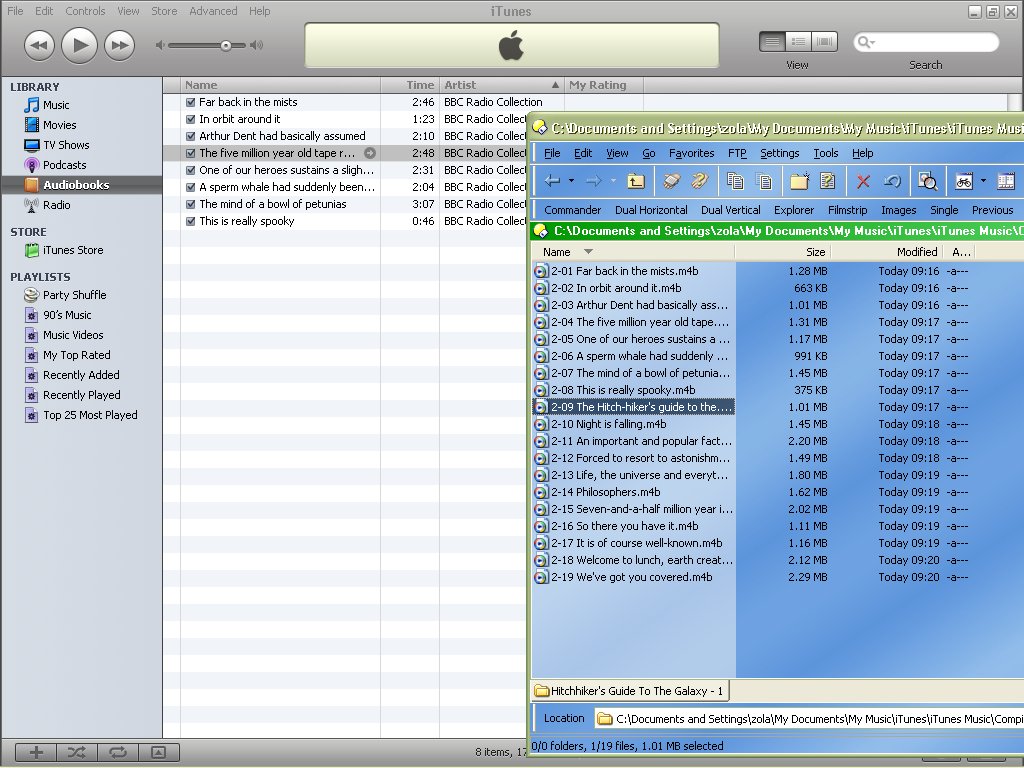Click the undo arrow icon
Viewport: 1024px width, 768px height.
pyautogui.click(x=892, y=181)
